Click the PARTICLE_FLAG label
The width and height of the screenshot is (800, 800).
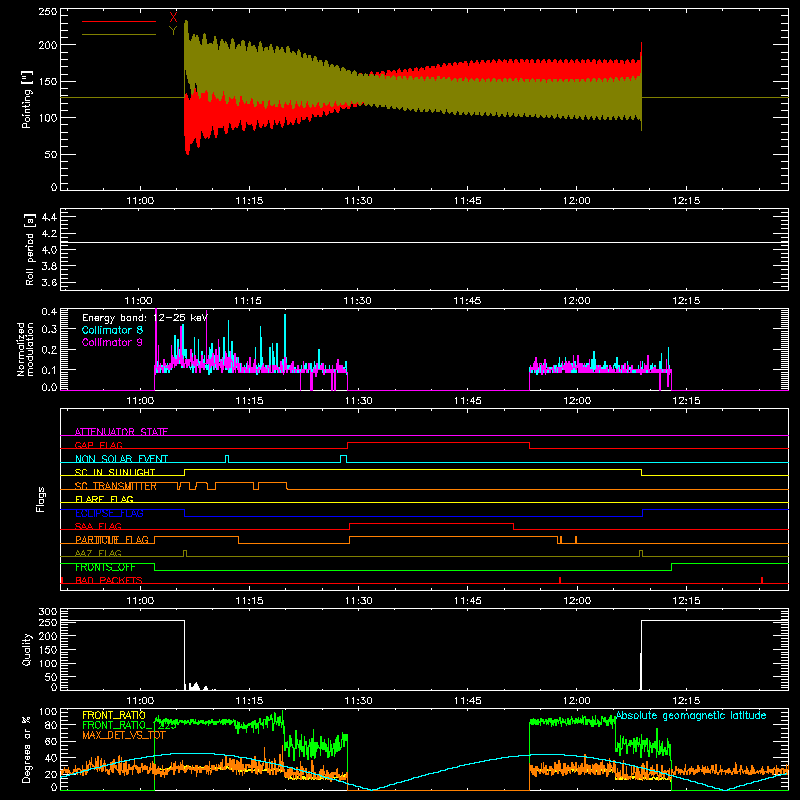[x=112, y=540]
